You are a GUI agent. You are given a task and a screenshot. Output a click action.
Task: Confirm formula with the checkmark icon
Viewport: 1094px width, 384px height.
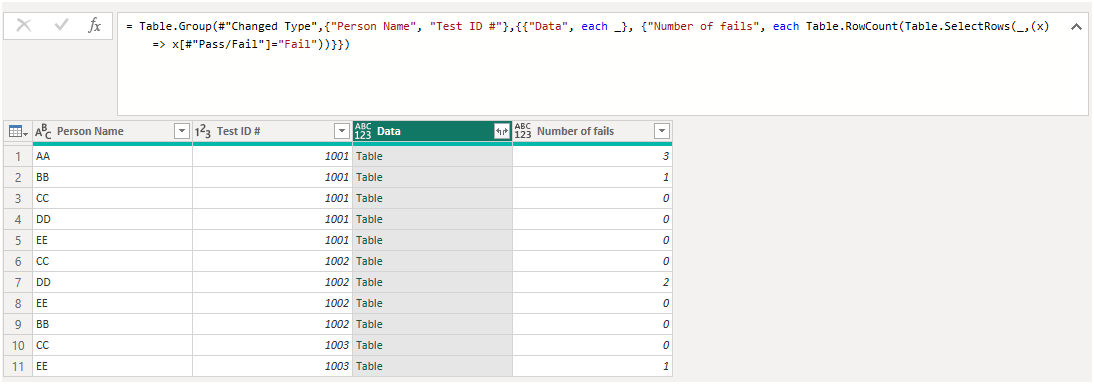tap(61, 26)
